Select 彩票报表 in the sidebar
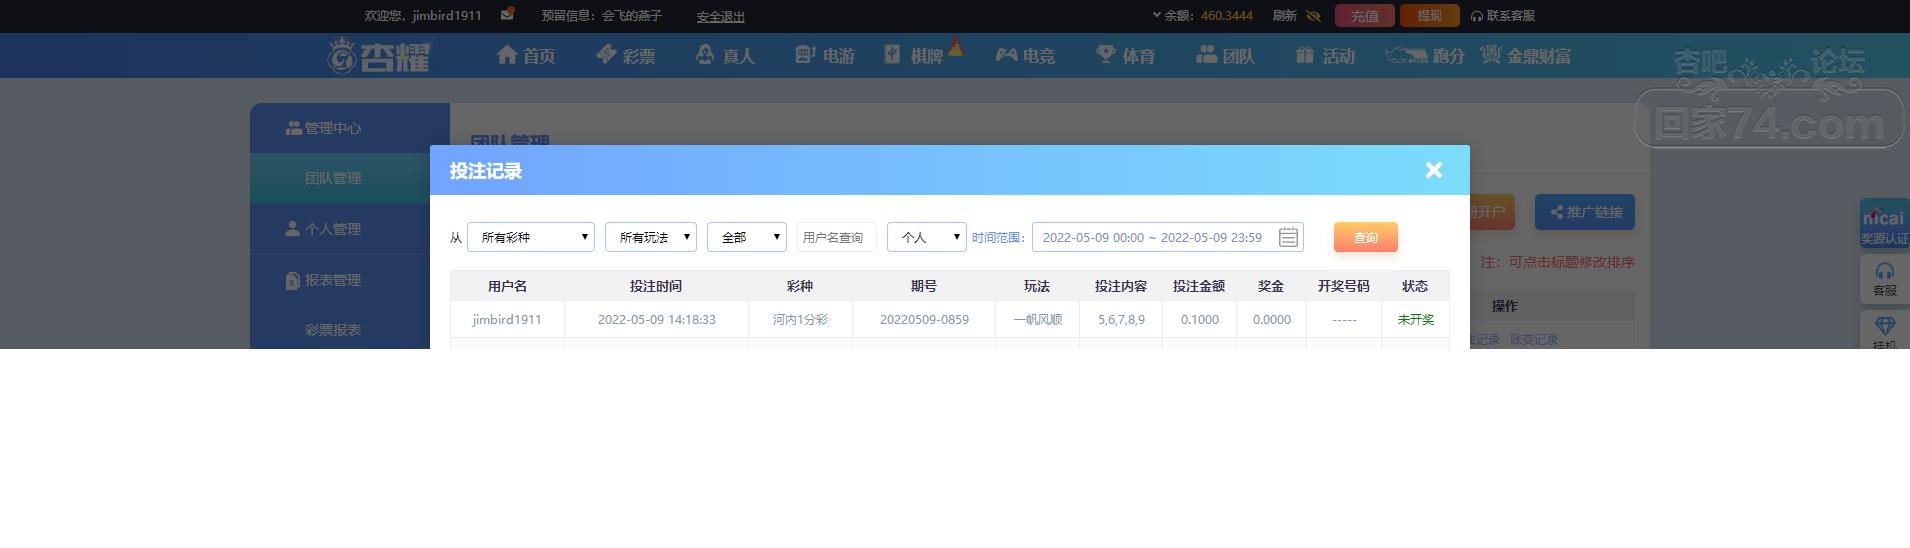The height and width of the screenshot is (548, 1910). click(x=333, y=330)
